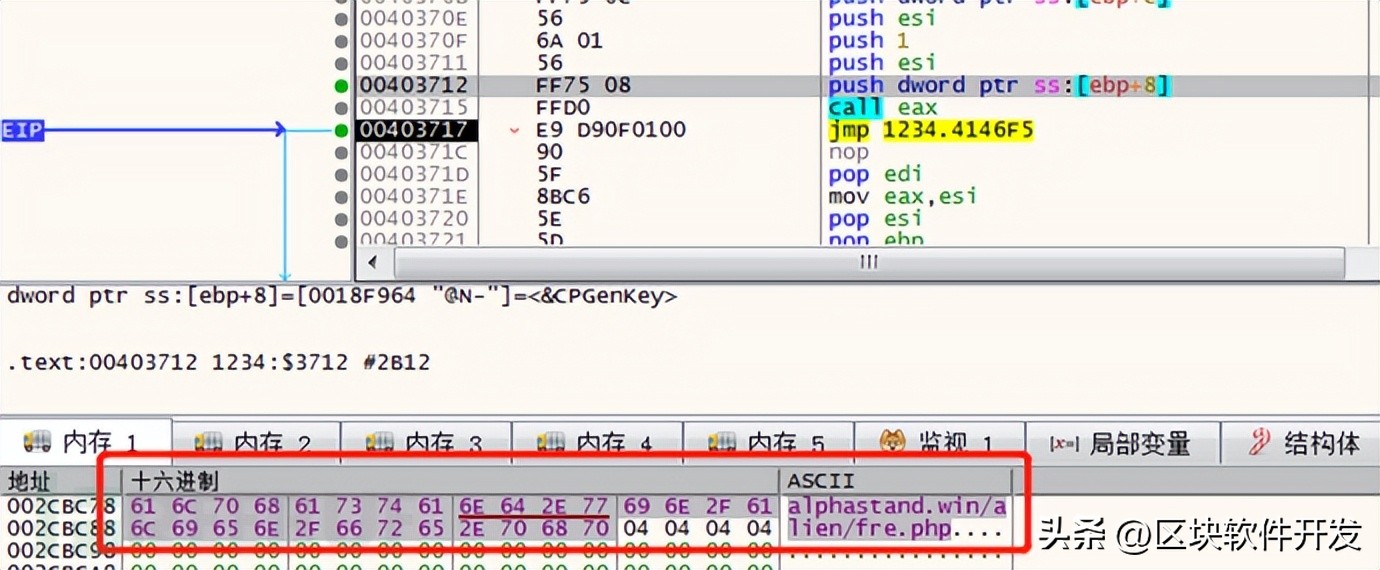
Task: Open the 监视 1 watch tab
Action: pos(939,442)
